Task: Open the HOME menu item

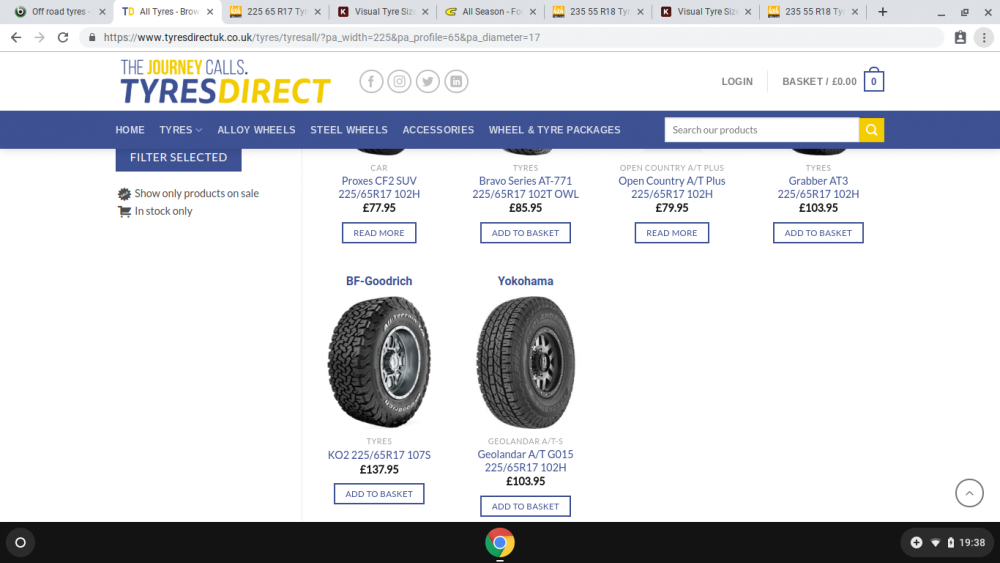Action: [130, 130]
